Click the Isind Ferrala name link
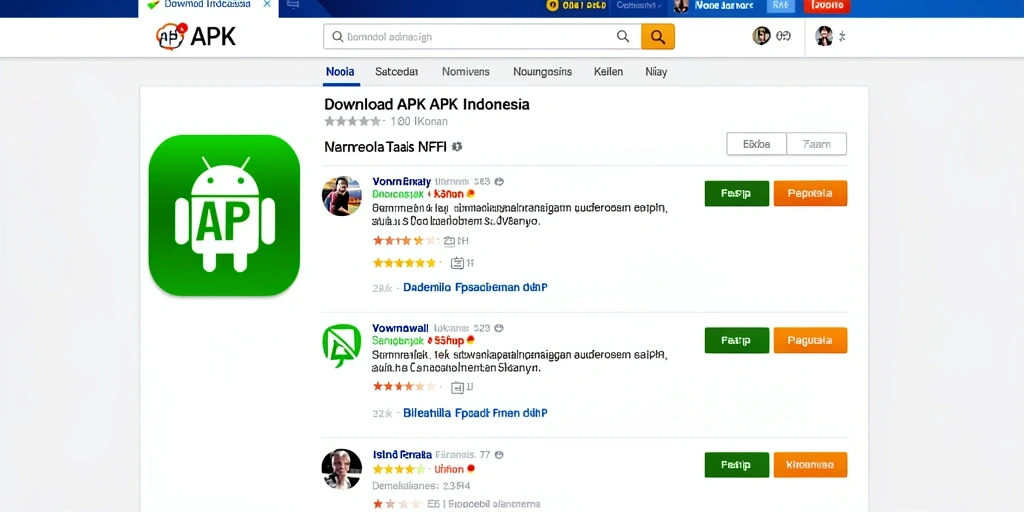Viewport: 1024px width, 512px height. click(x=402, y=454)
